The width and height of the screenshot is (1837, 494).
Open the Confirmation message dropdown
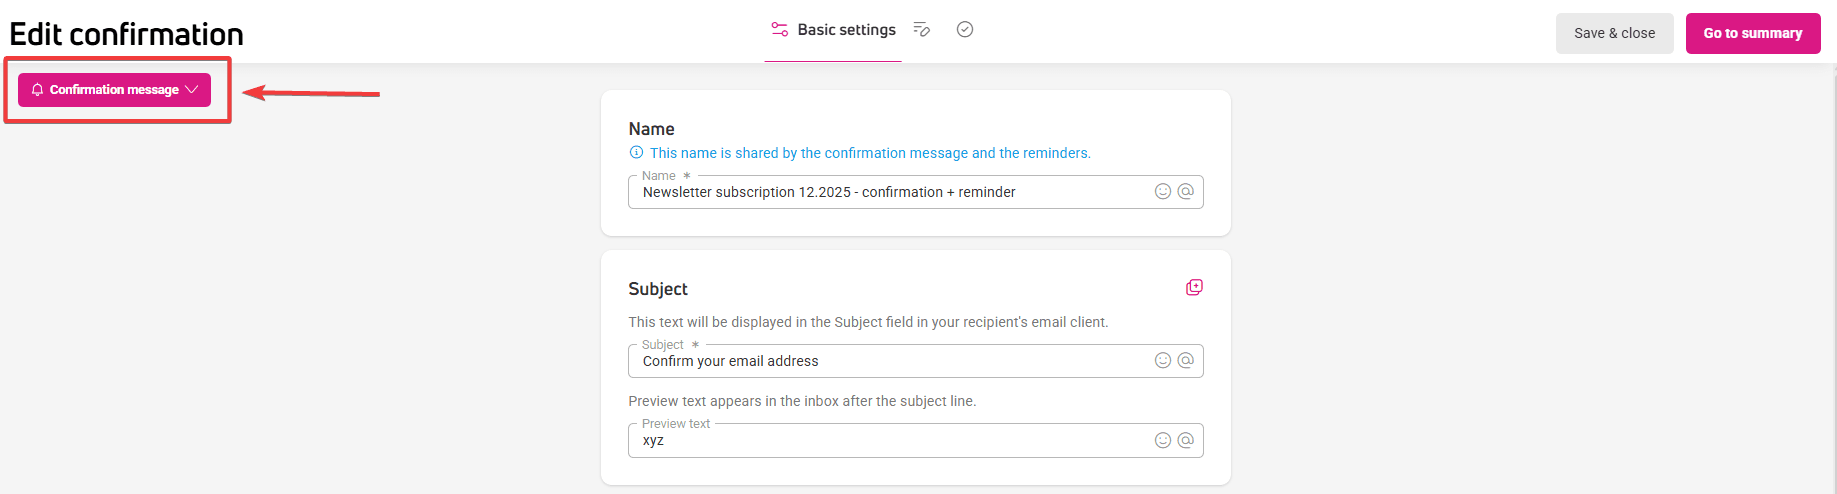tap(114, 90)
